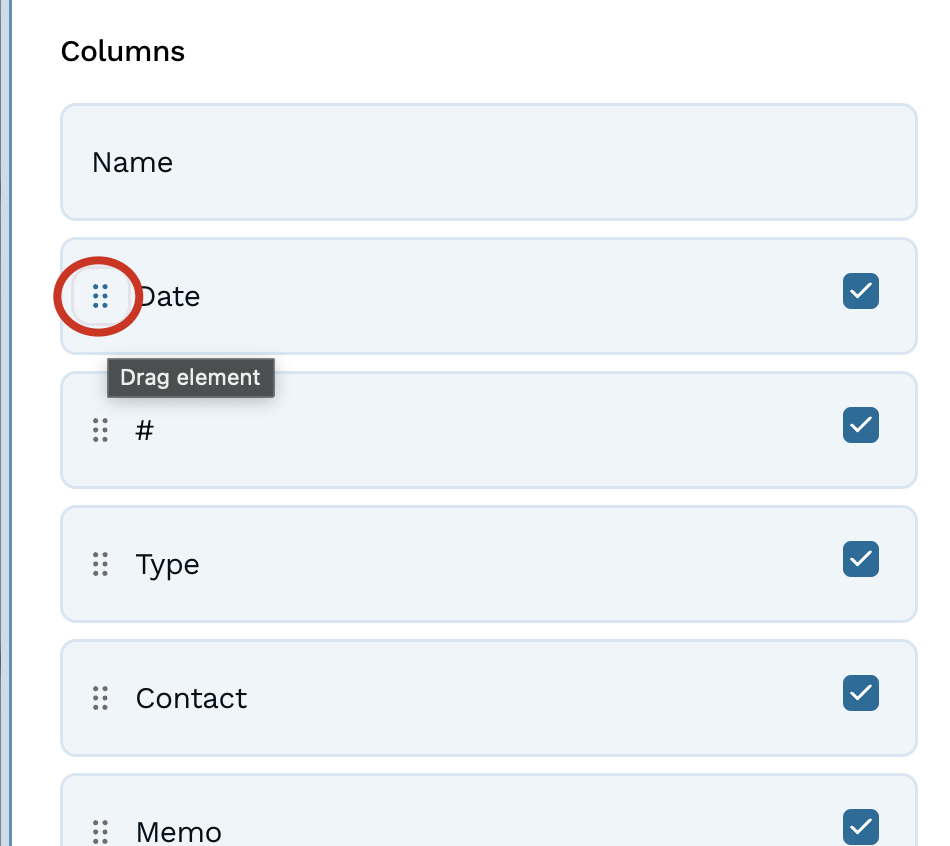Select the # column label
950x846 pixels.
tap(145, 431)
